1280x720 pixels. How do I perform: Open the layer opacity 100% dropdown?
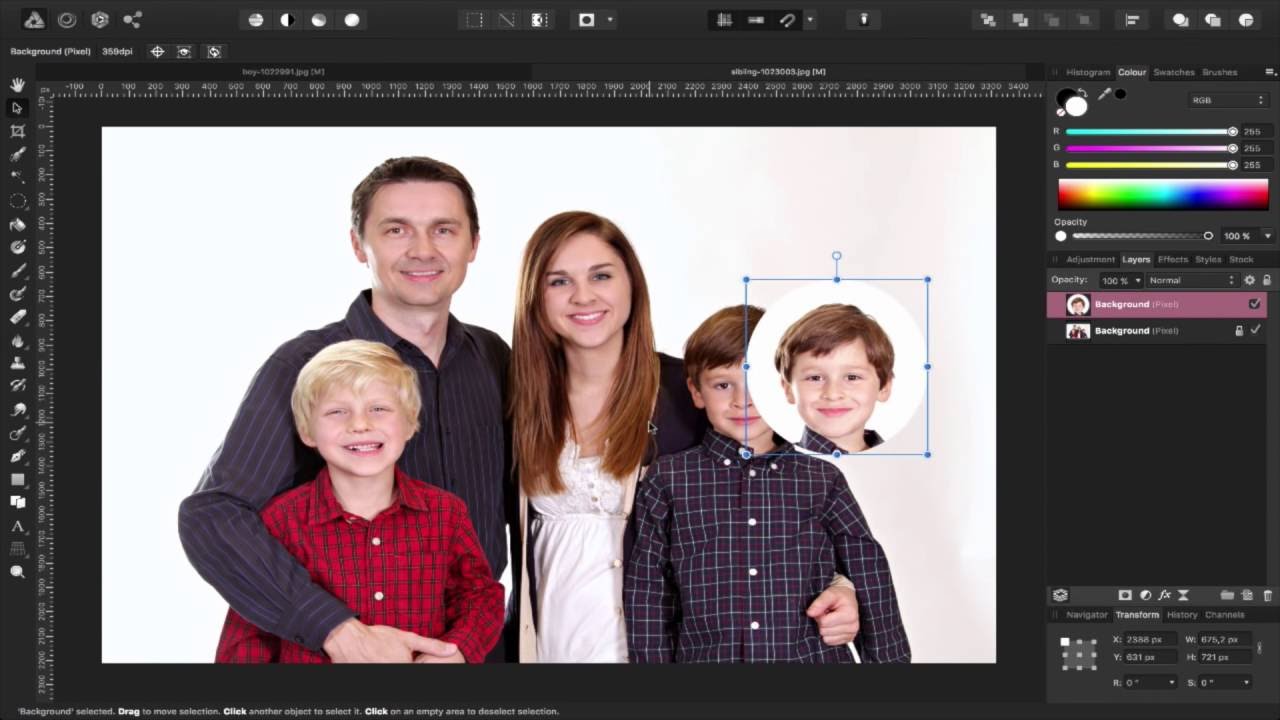[1119, 280]
